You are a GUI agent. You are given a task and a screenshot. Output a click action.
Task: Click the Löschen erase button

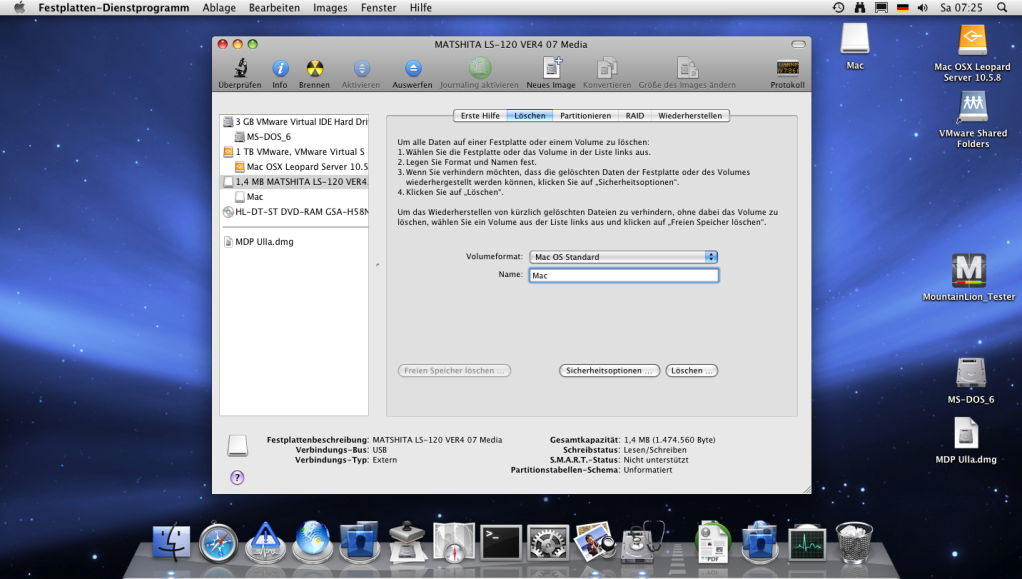(692, 370)
